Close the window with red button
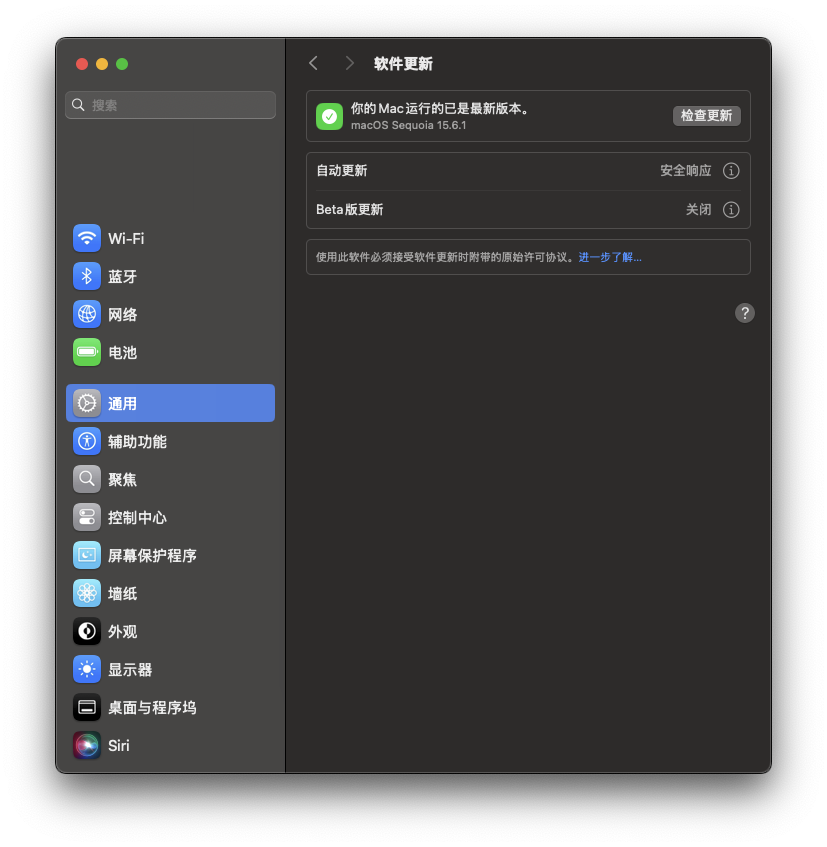 coord(82,64)
